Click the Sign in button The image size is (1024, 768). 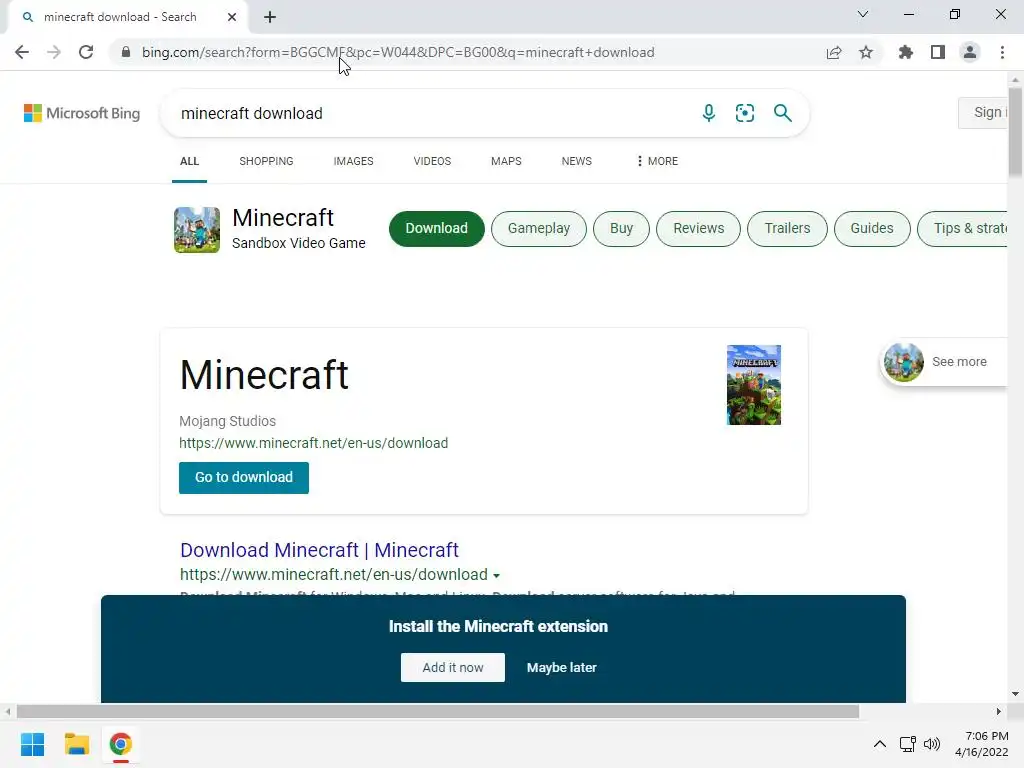pyautogui.click(x=985, y=112)
